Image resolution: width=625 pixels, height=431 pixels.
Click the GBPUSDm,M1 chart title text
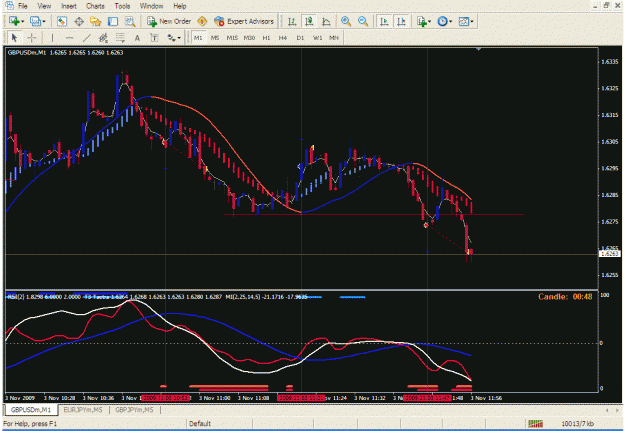pyautogui.click(x=27, y=53)
